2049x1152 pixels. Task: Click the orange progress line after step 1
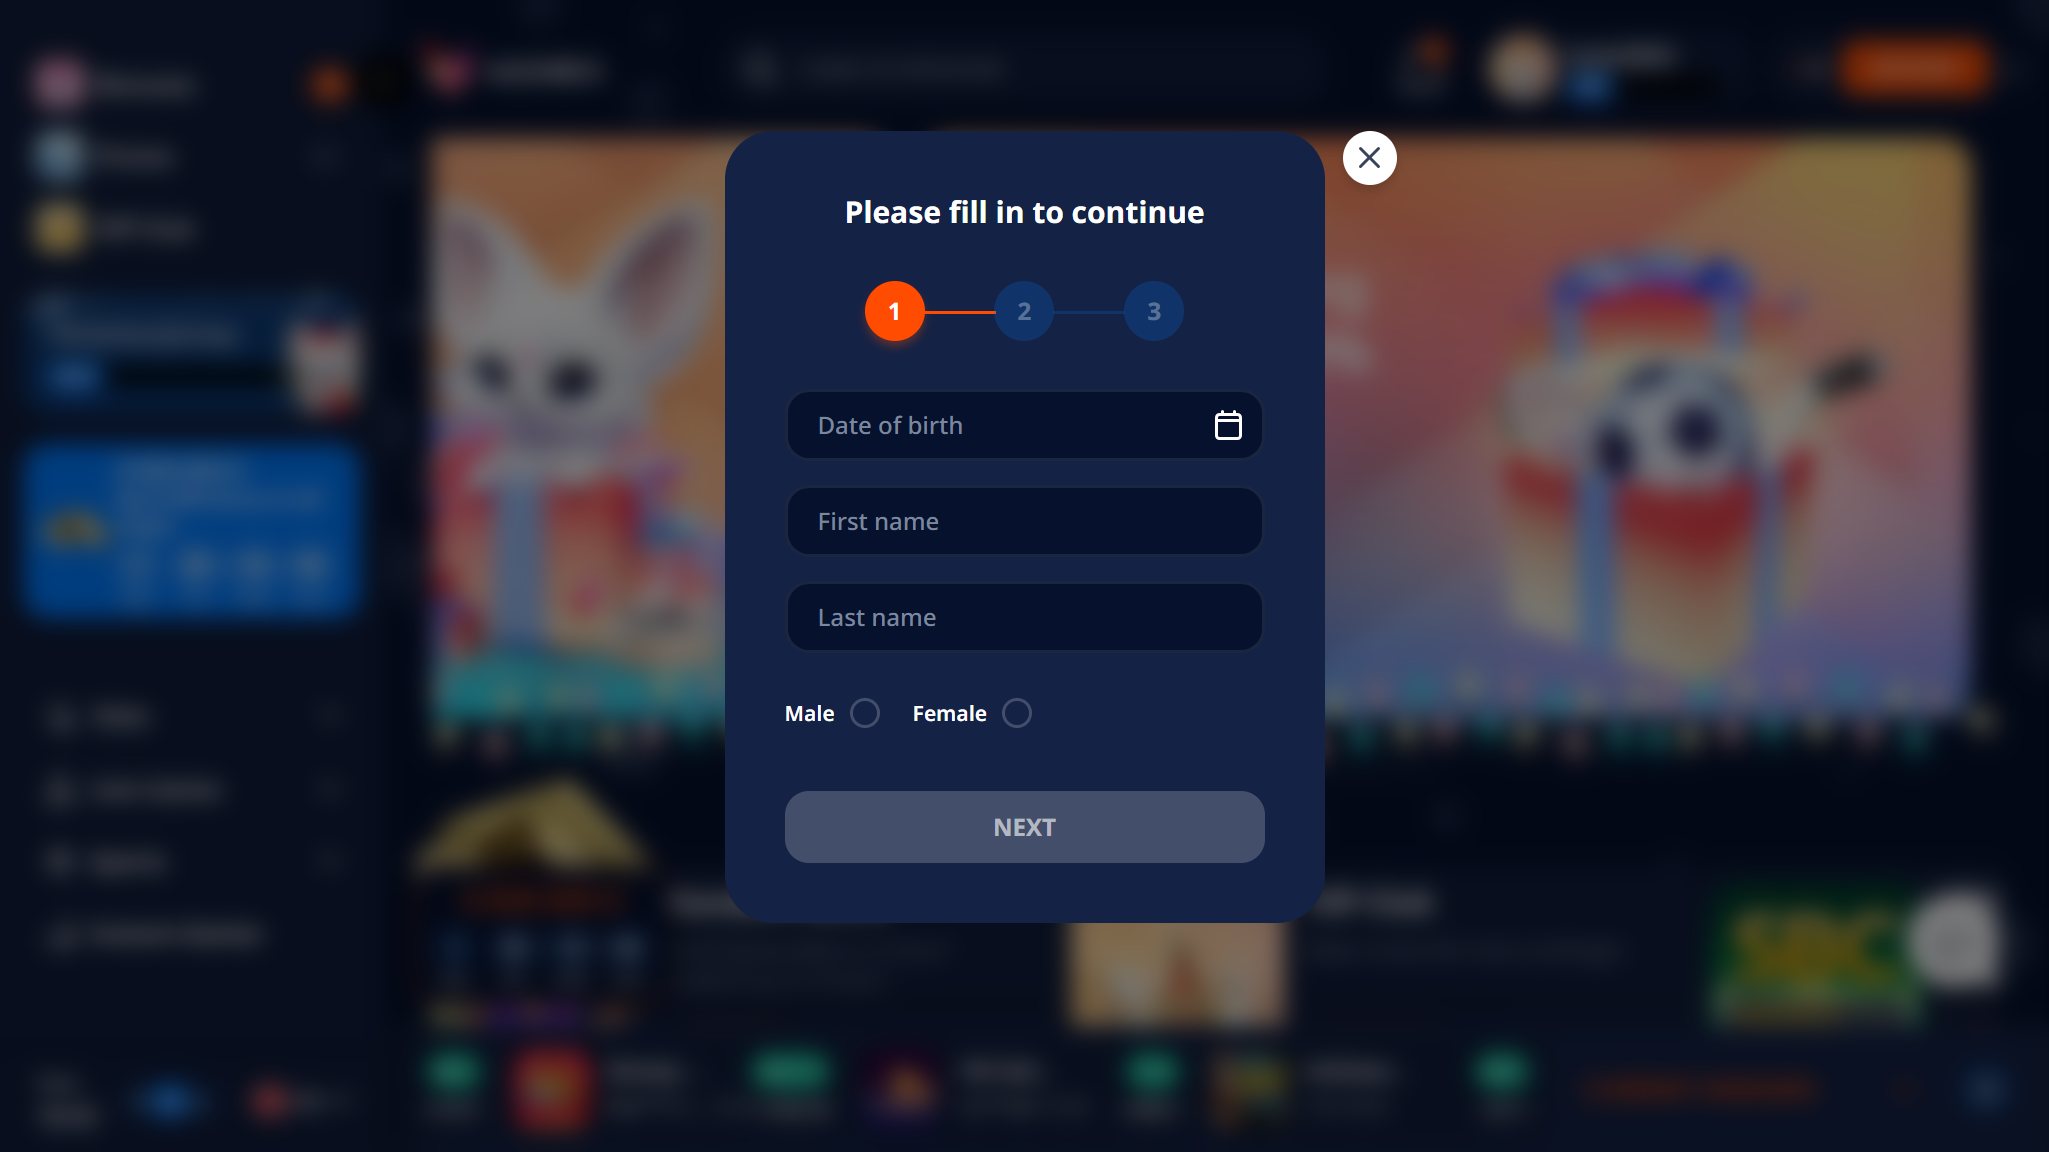pyautogui.click(x=959, y=312)
